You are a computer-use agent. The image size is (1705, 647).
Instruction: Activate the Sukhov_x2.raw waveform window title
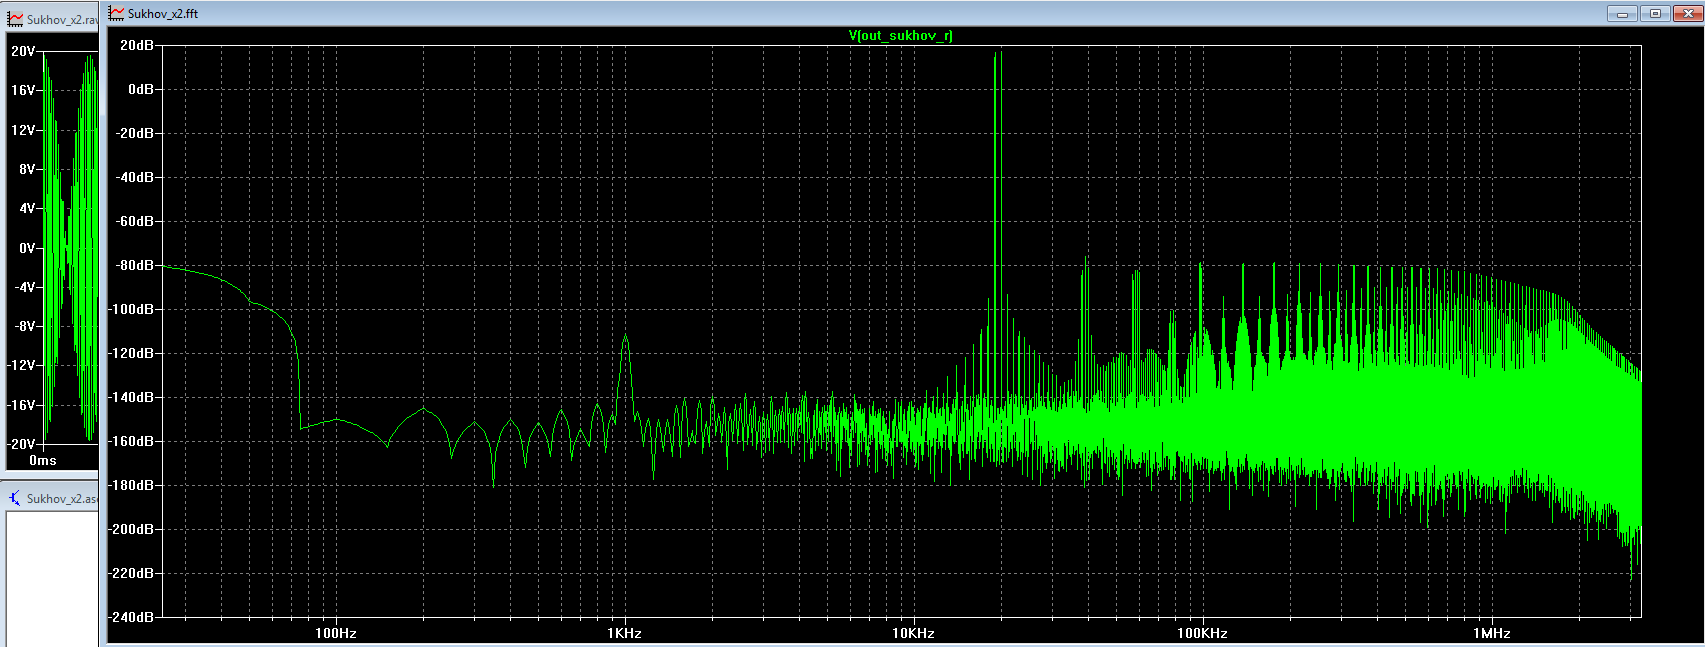(x=62, y=20)
